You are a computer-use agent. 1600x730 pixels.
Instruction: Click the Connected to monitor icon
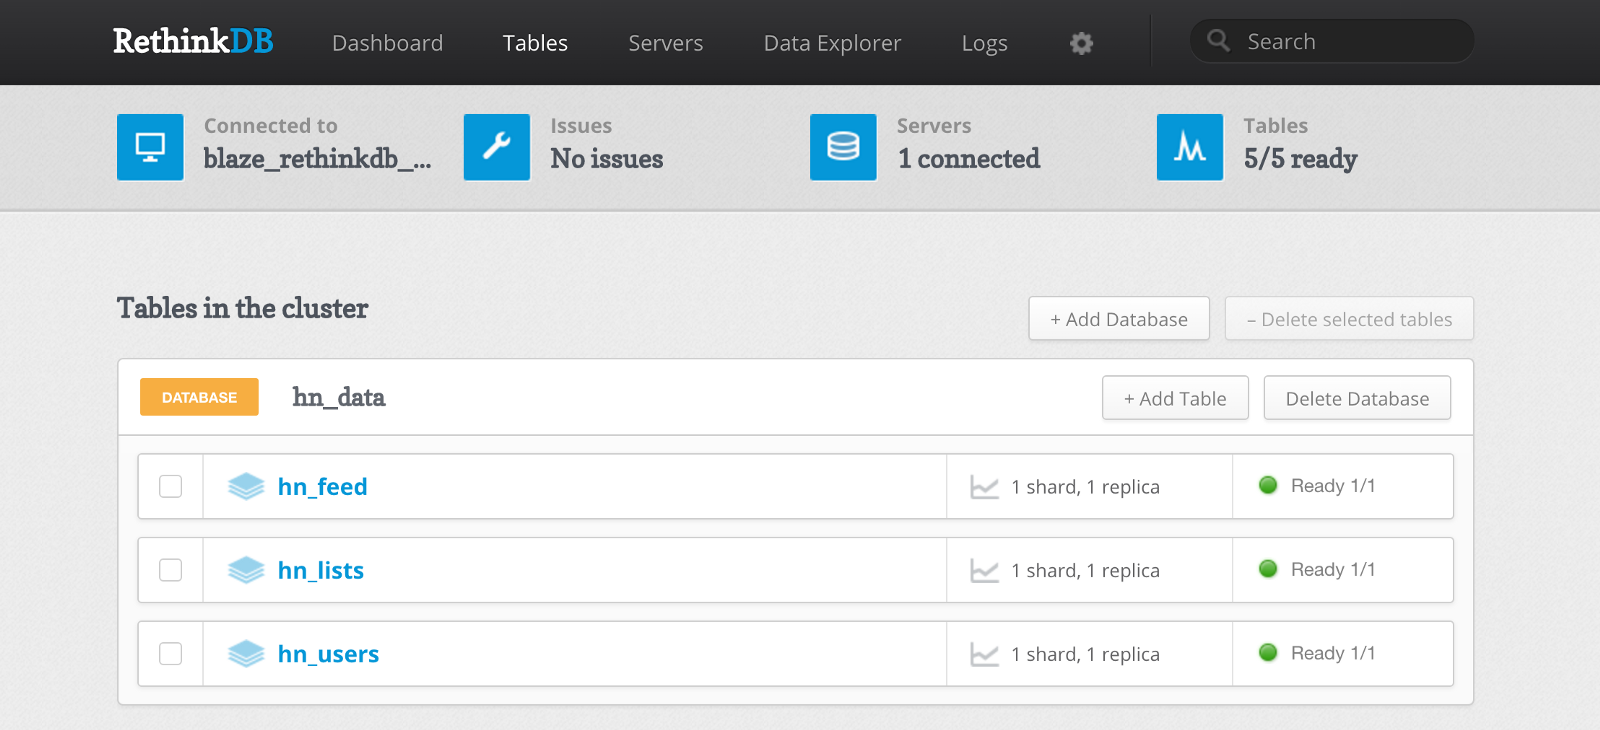(x=150, y=147)
